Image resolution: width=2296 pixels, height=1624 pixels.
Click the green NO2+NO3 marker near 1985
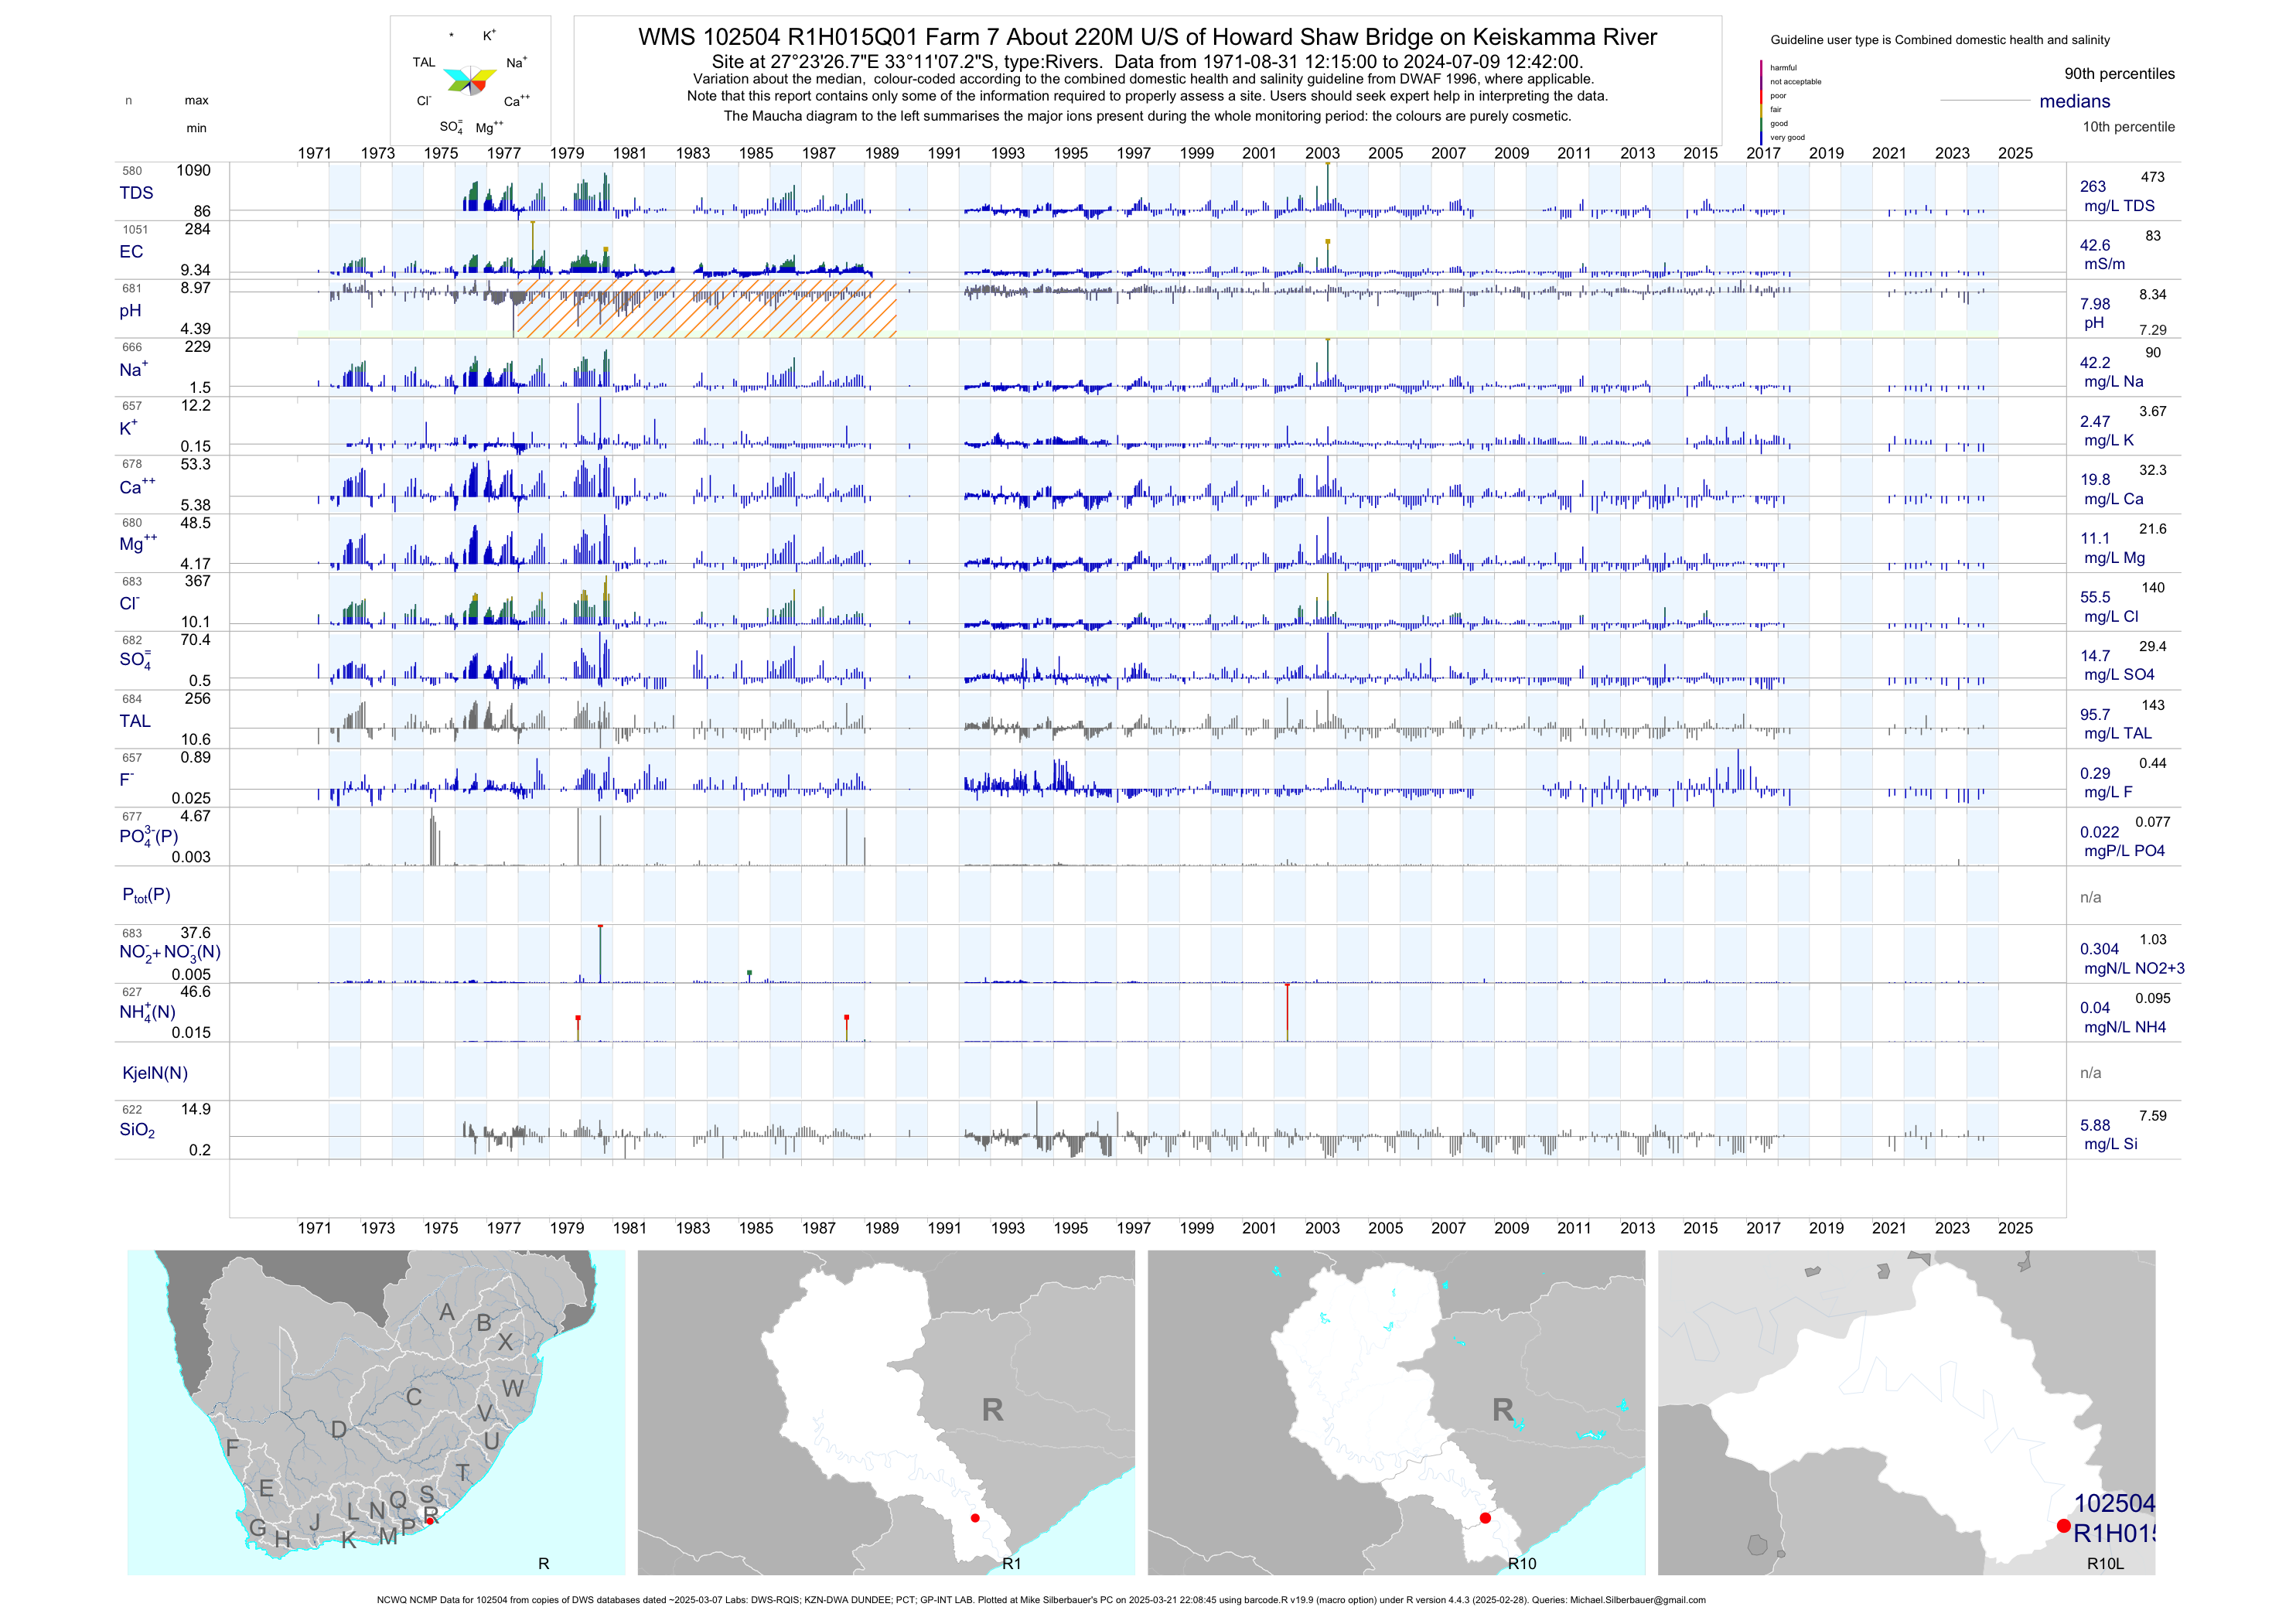click(749, 972)
